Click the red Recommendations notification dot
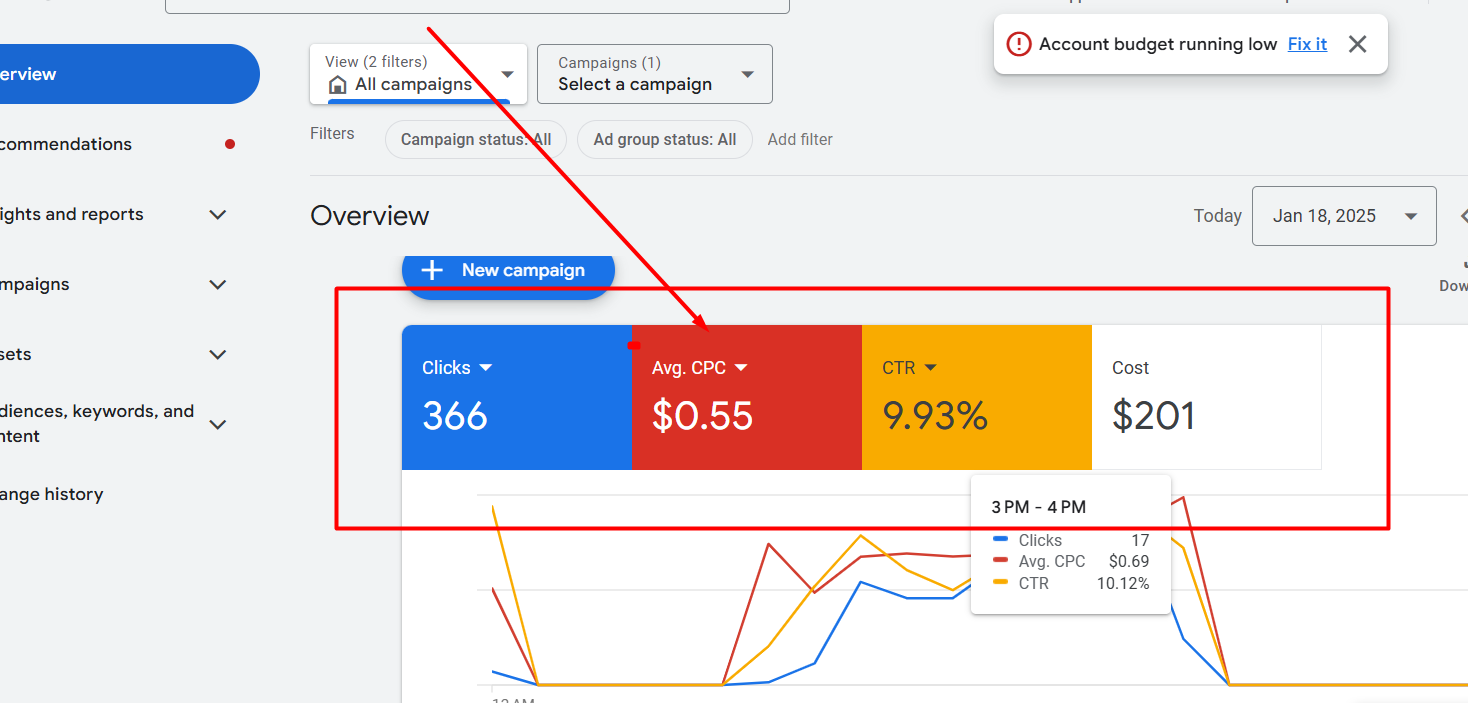The image size is (1468, 703). (x=230, y=144)
